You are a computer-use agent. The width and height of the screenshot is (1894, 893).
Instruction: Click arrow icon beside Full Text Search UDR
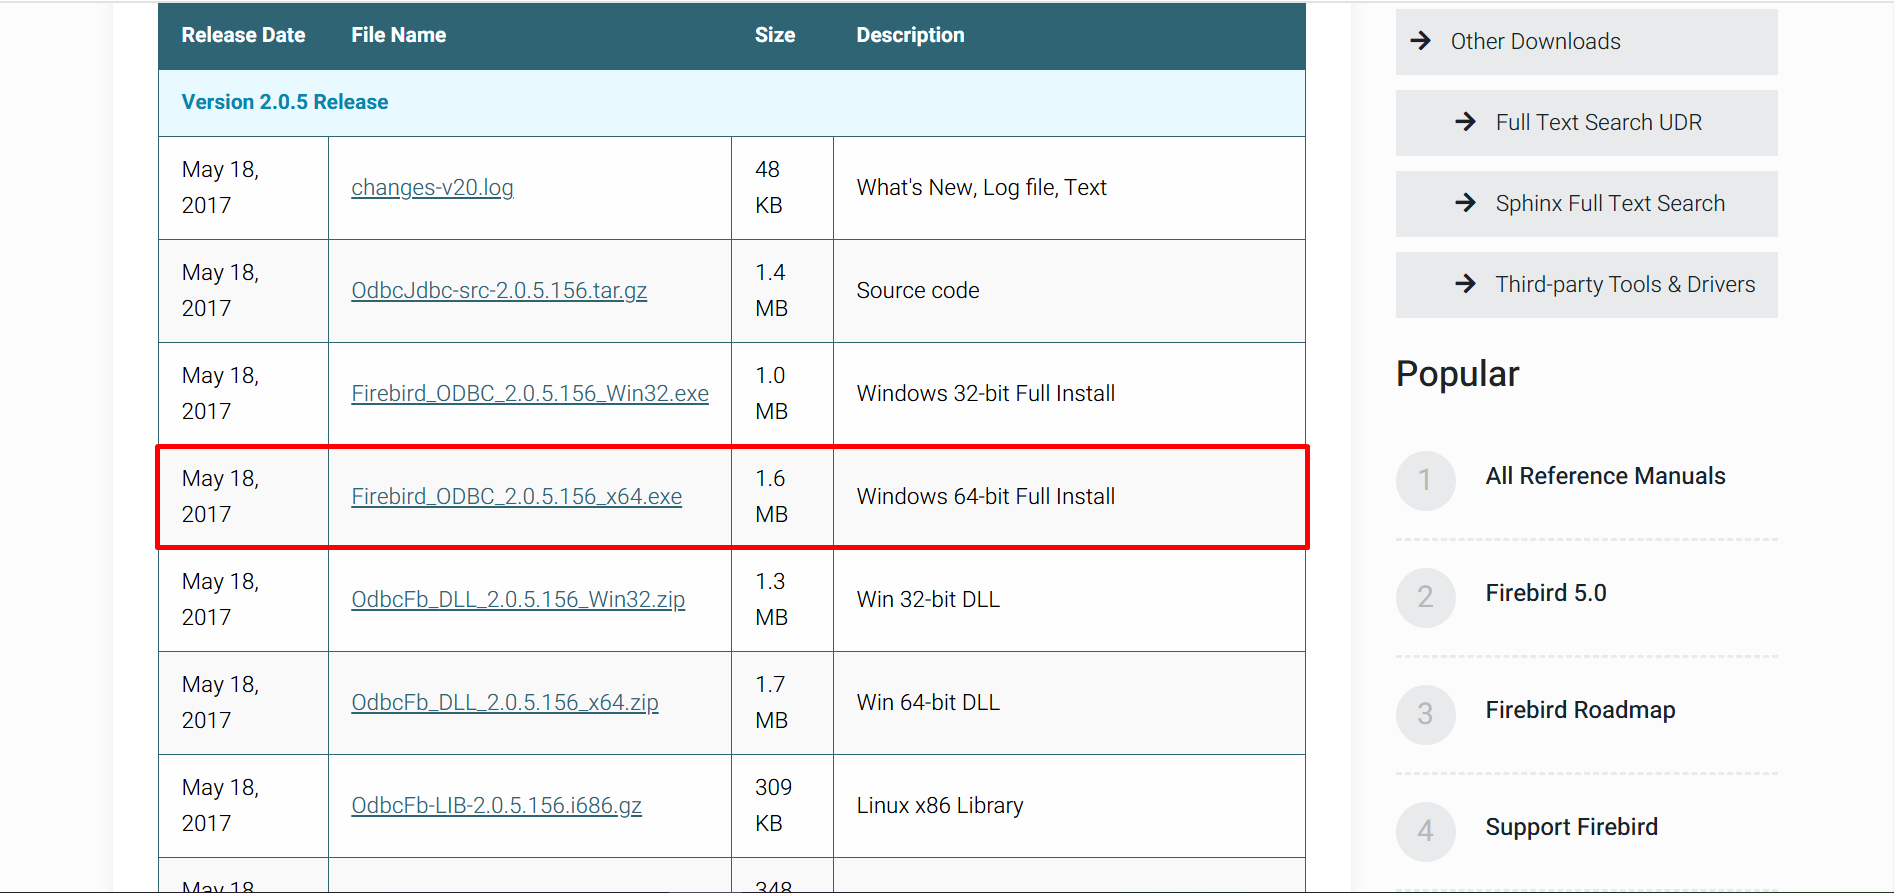(x=1465, y=122)
